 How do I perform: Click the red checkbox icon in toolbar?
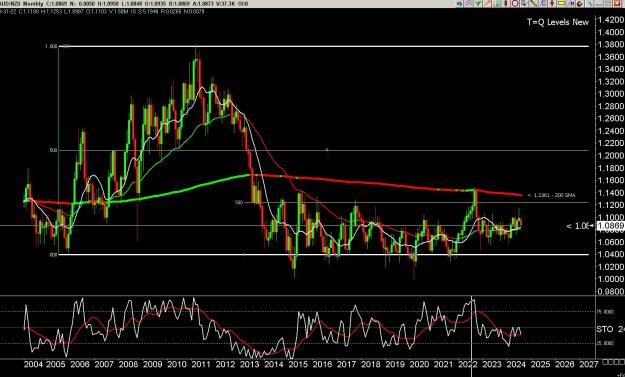point(617,4)
